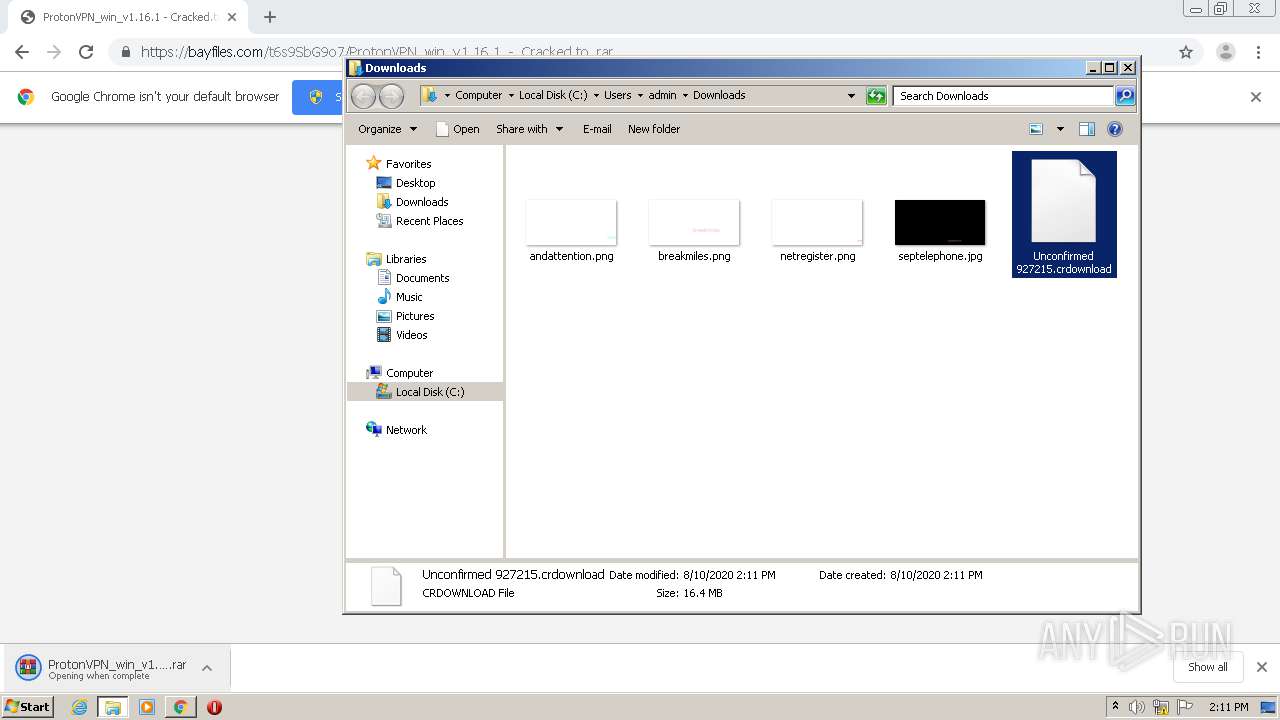Open the Organize dropdown menu
The height and width of the screenshot is (720, 1280).
(x=387, y=129)
